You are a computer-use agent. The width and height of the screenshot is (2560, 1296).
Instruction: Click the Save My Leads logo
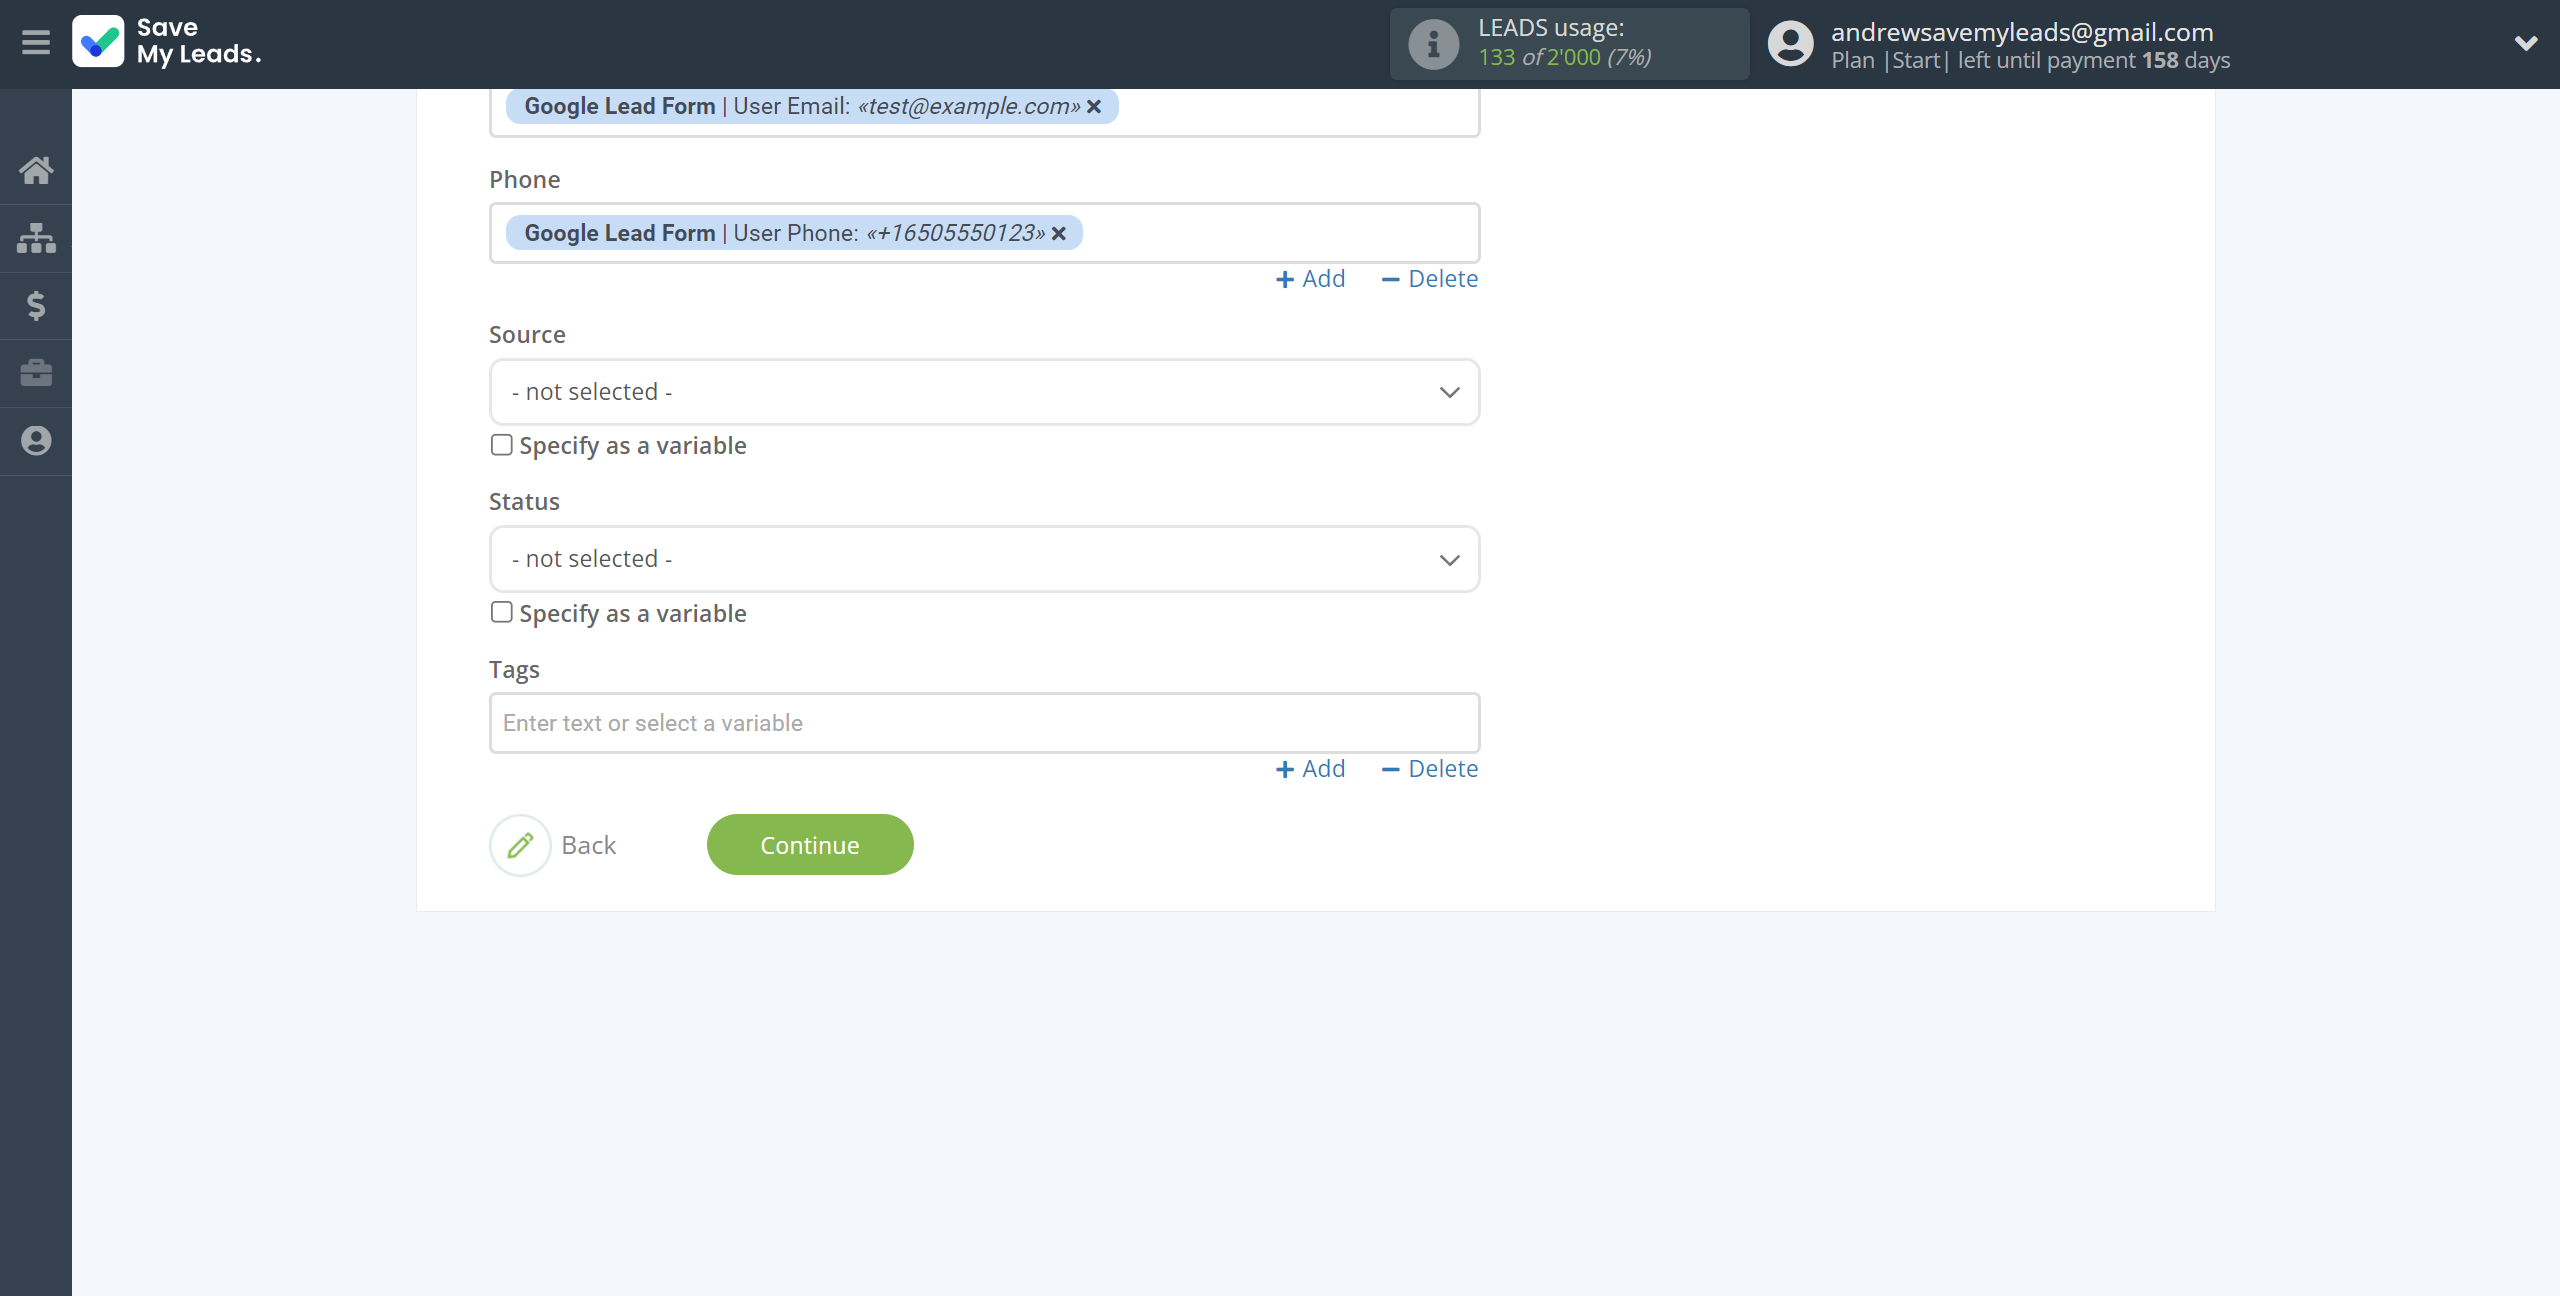(x=167, y=42)
